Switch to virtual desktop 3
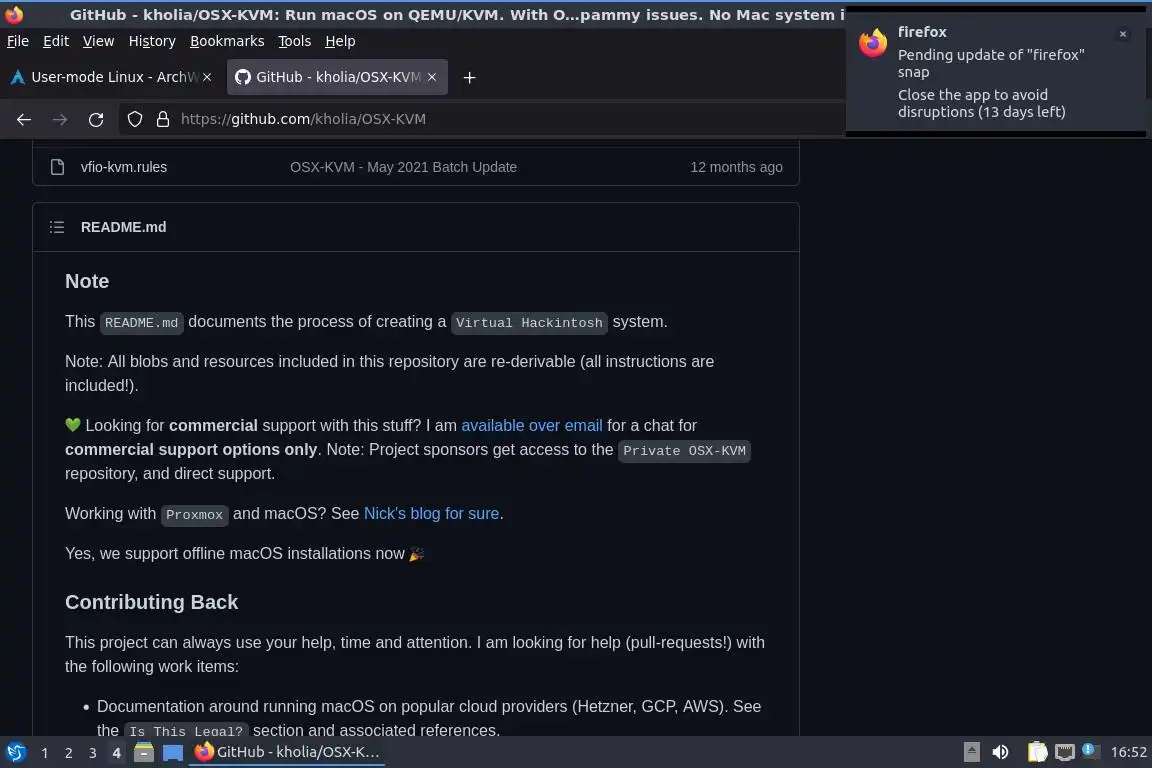 (93, 753)
